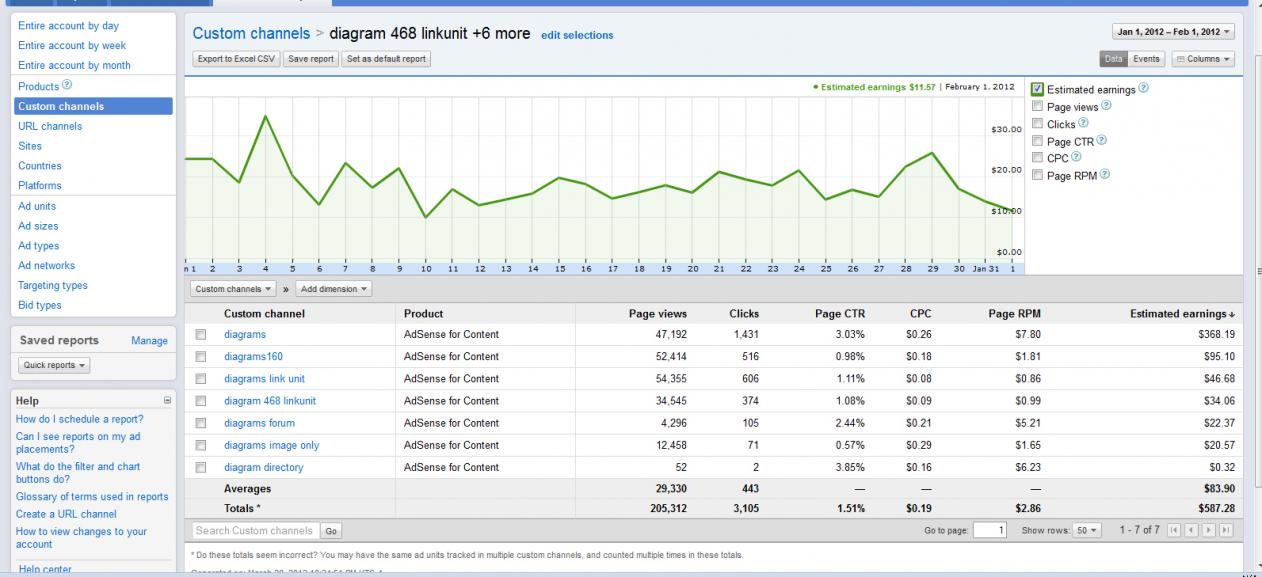1262x577 pixels.
Task: Enable Page RPM metric checkbox
Action: [1038, 175]
